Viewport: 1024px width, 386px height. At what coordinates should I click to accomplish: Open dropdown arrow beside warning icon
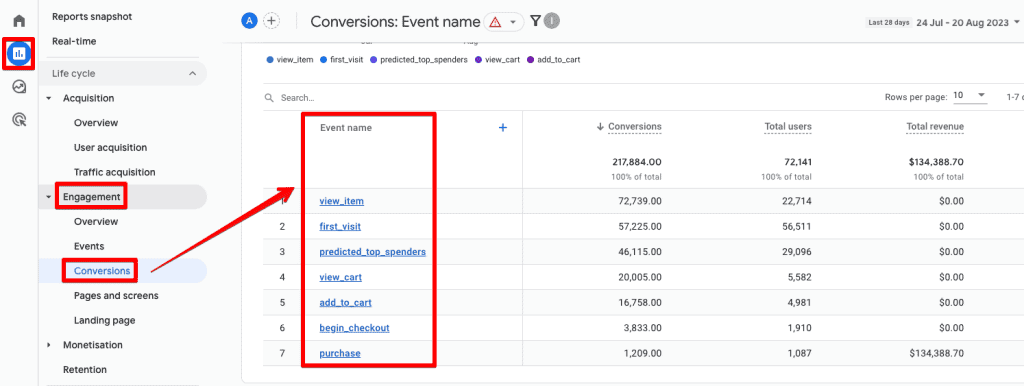(x=513, y=22)
